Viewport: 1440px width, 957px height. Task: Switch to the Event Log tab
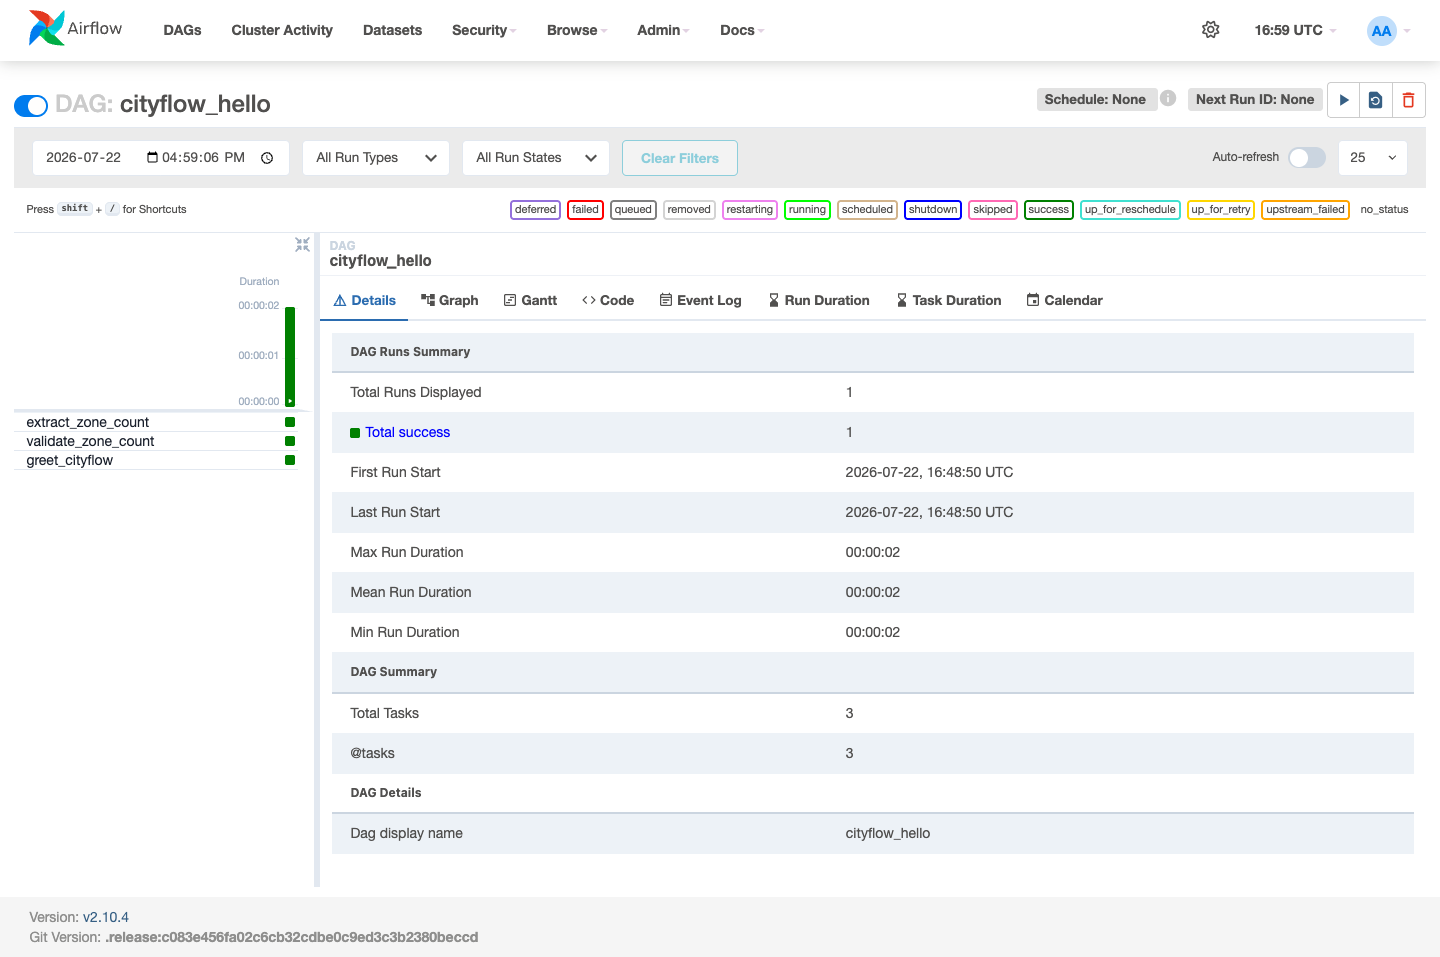701,300
